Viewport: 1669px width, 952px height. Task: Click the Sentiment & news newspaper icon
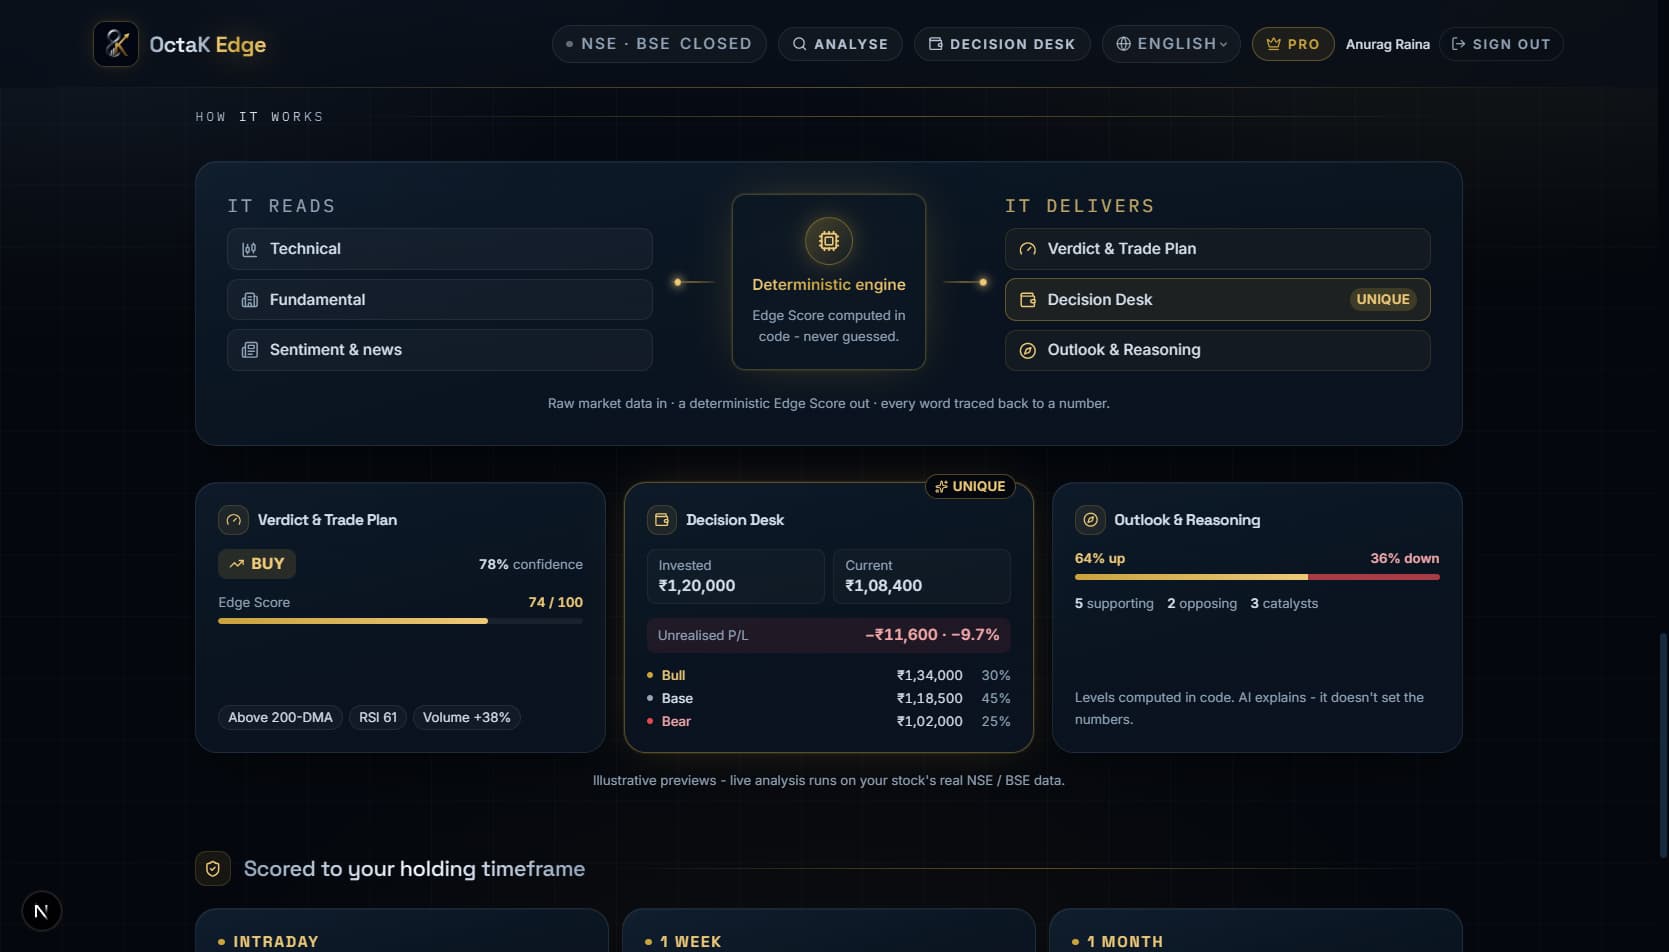pos(250,350)
